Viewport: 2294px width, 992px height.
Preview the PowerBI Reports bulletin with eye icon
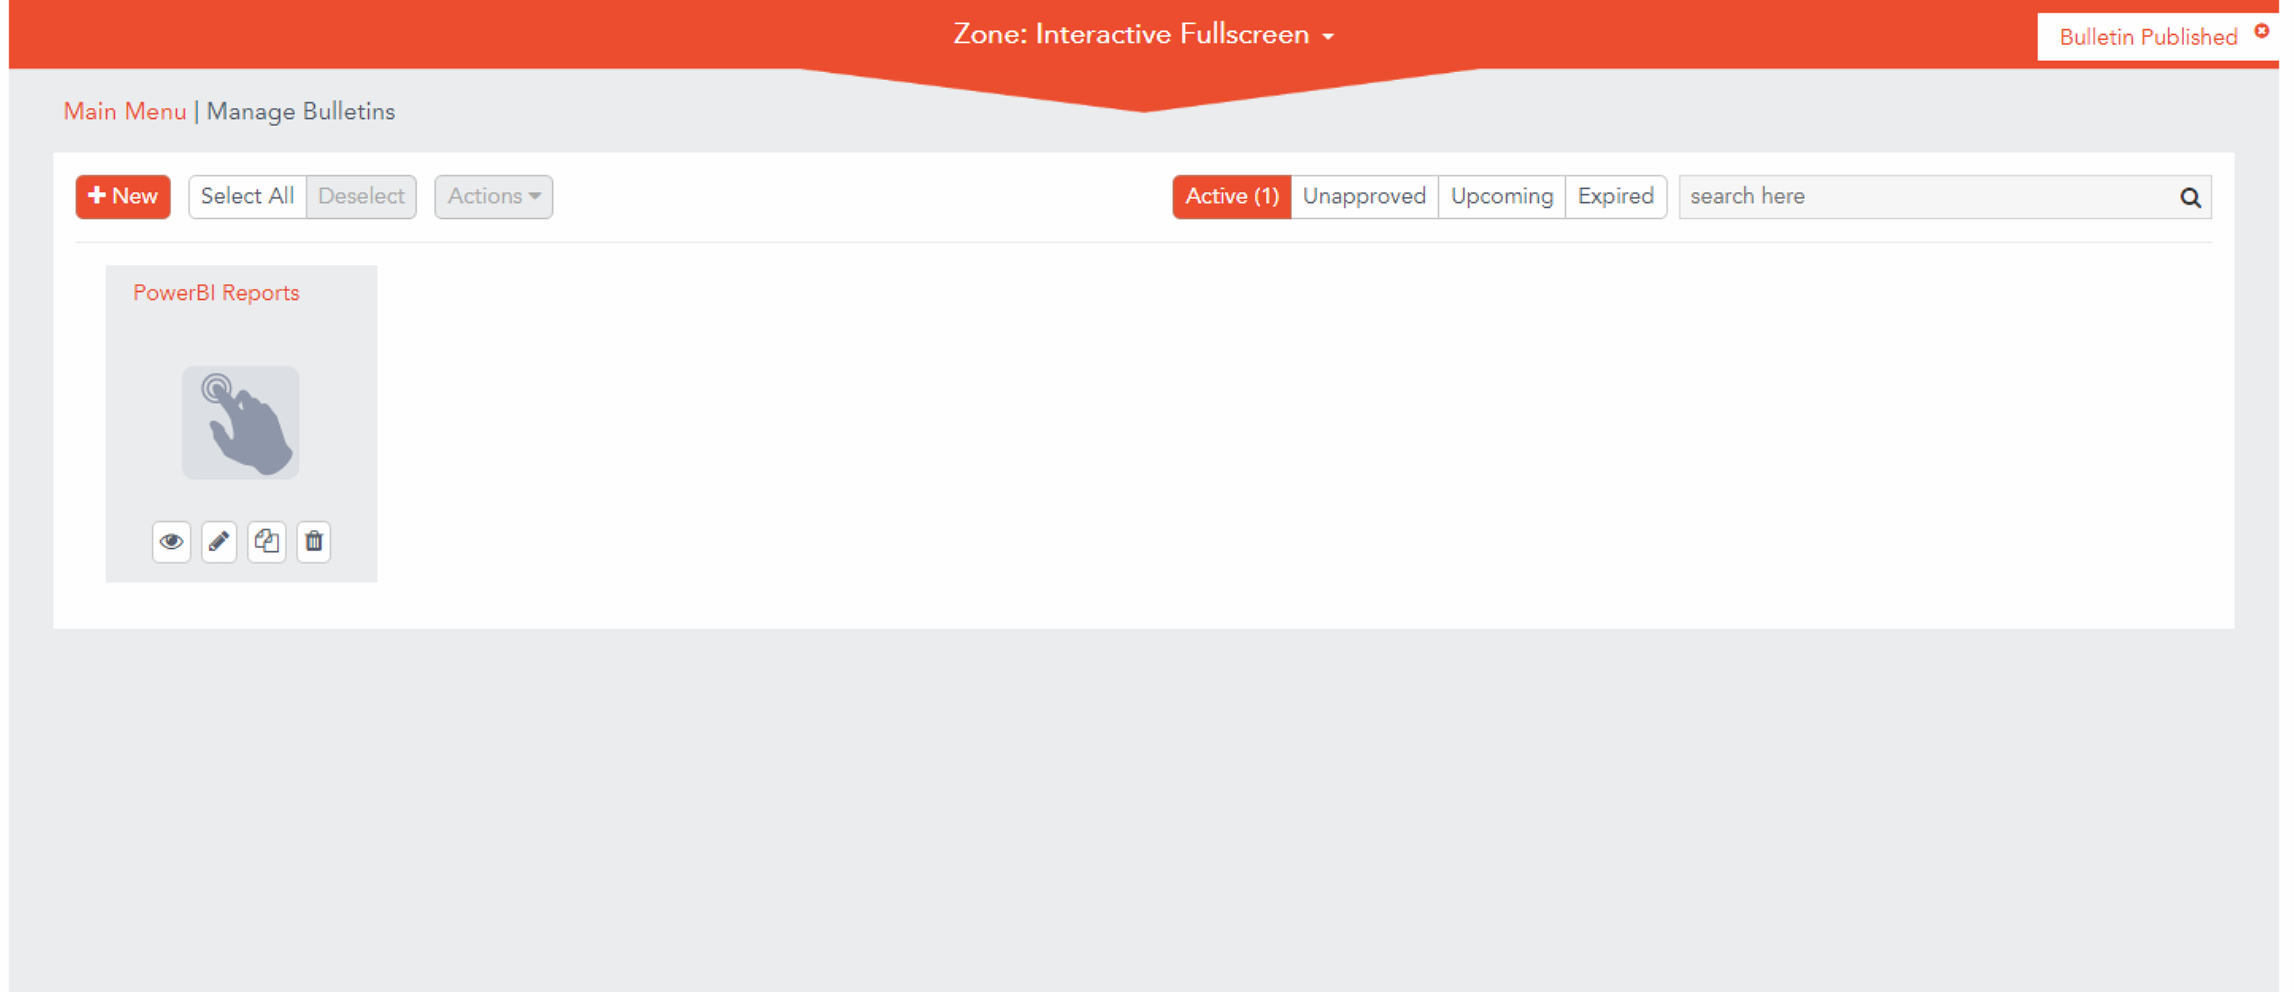[x=171, y=542]
